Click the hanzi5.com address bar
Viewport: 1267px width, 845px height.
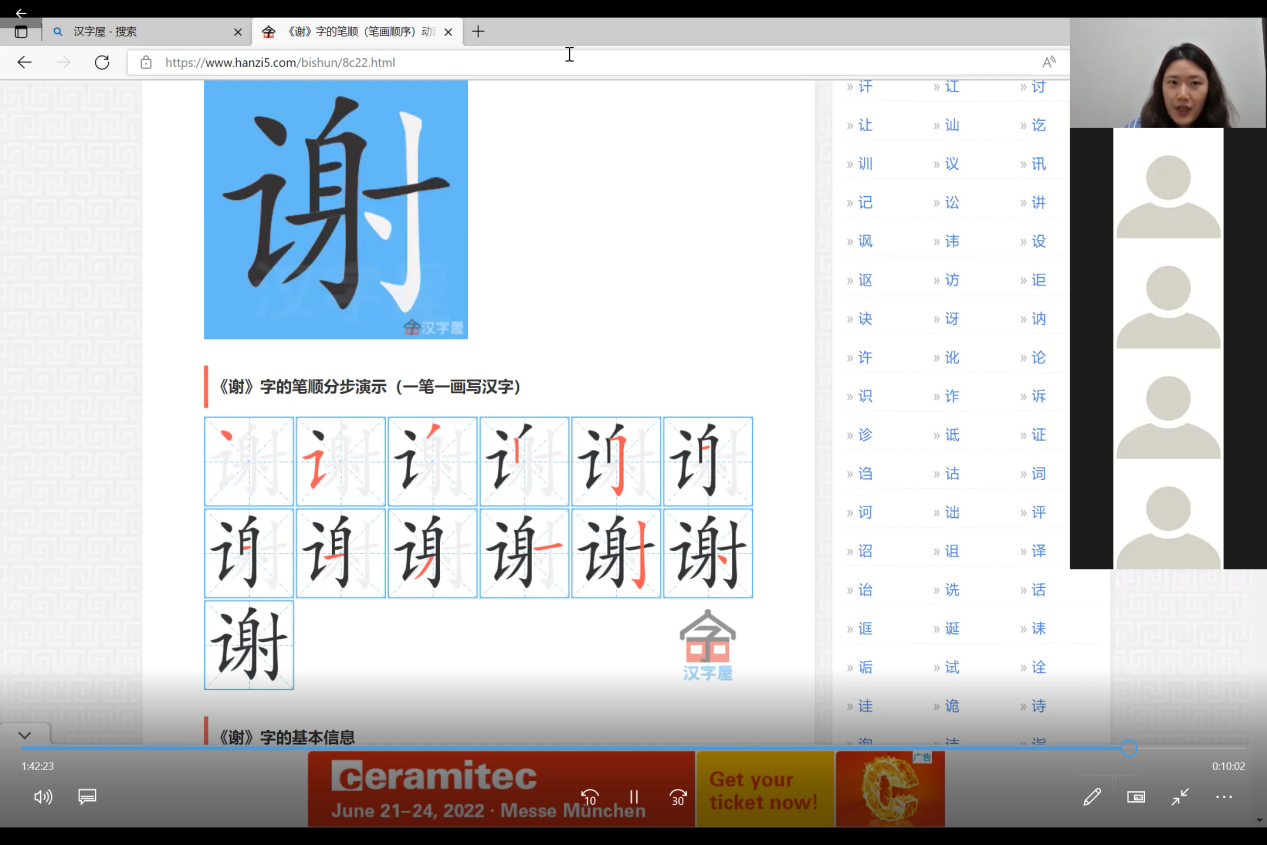[x=598, y=62]
